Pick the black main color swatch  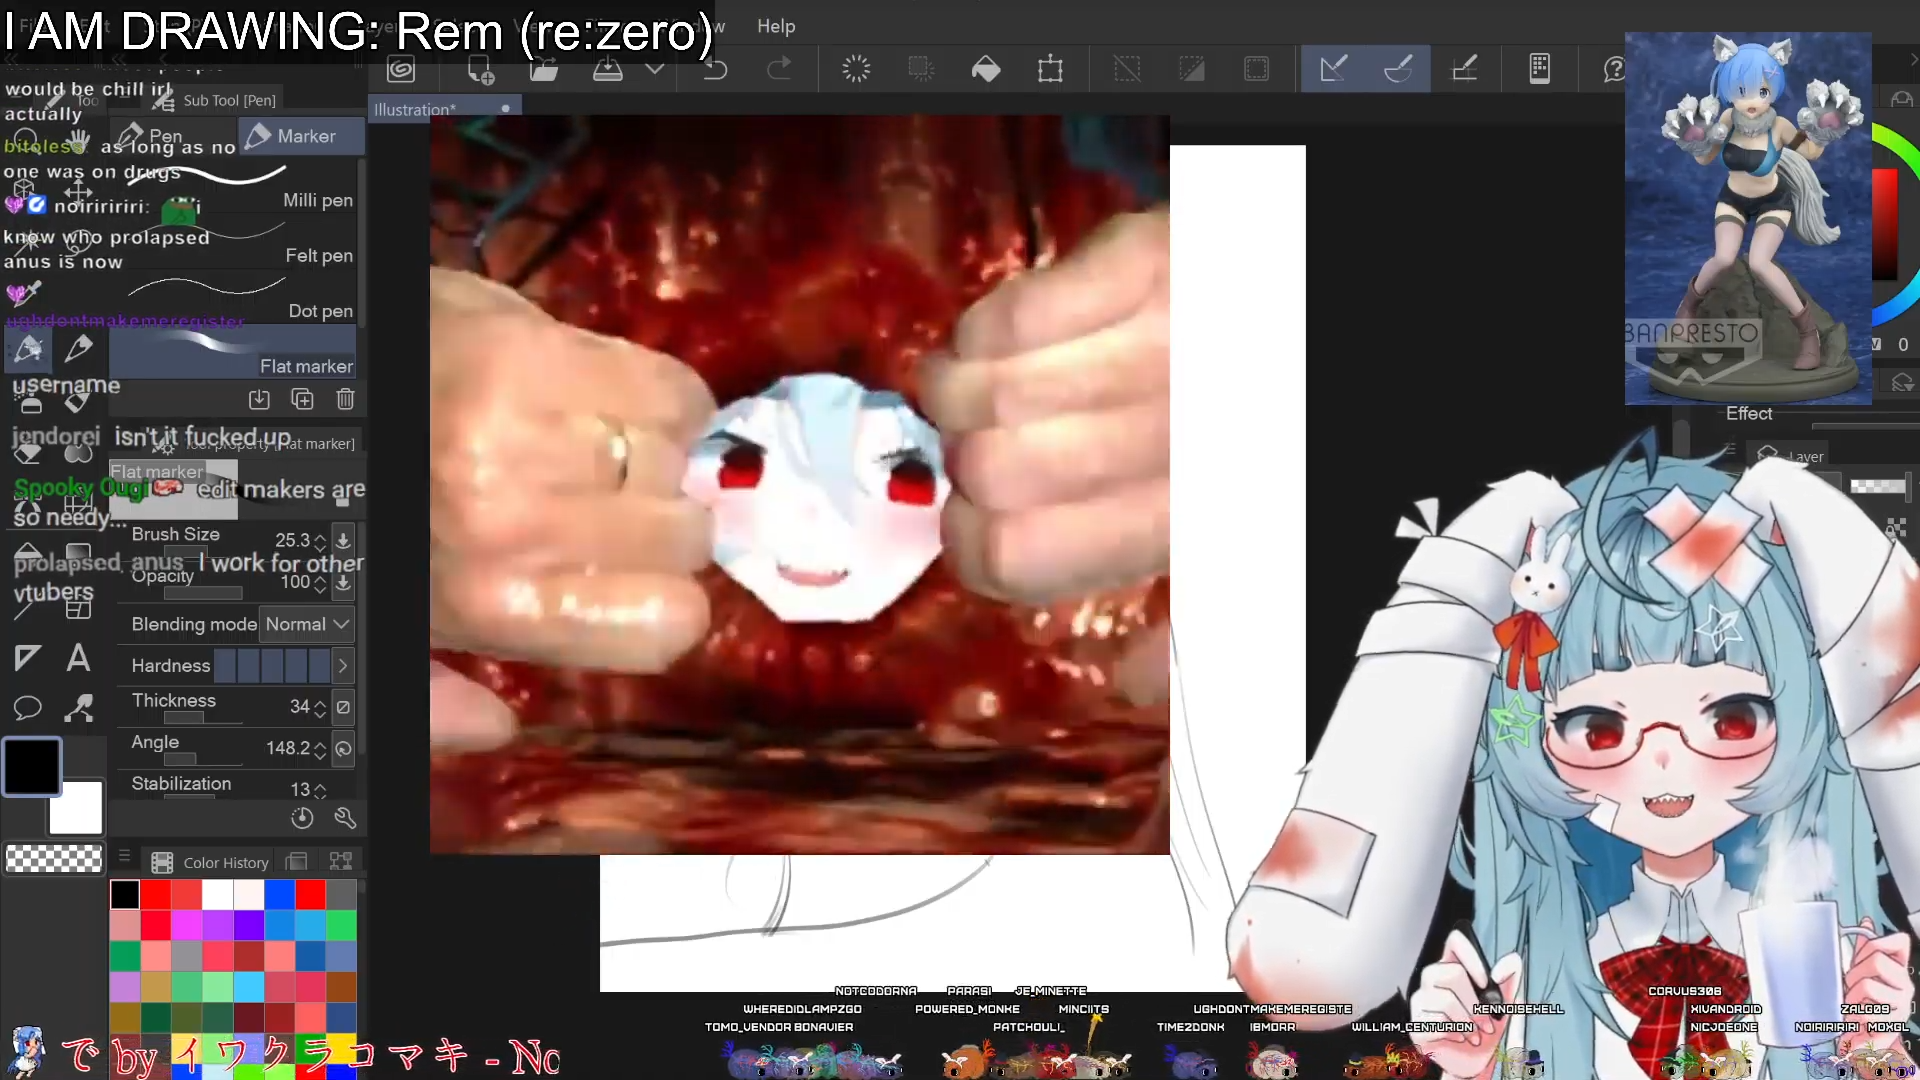click(x=32, y=767)
